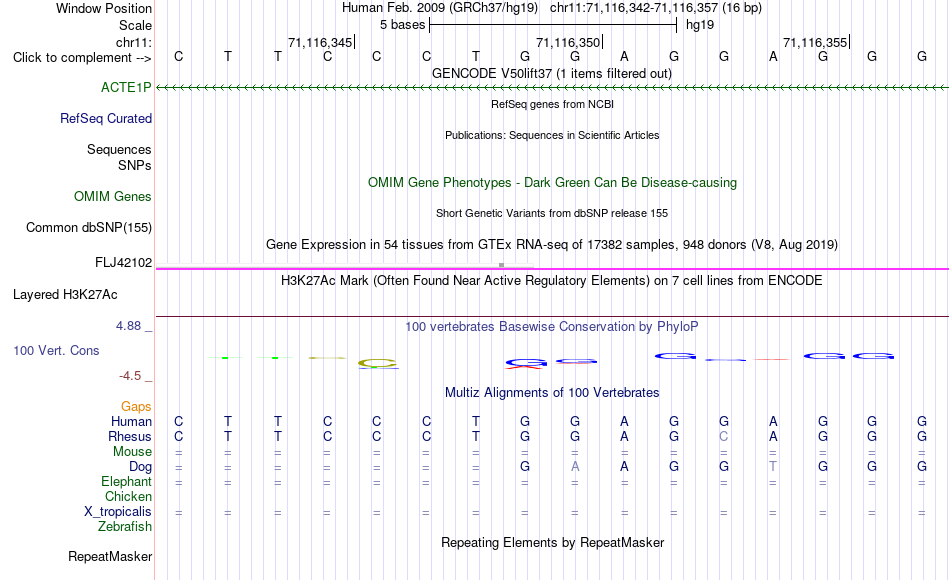Open the 'RefSeq genes from NCBI' title

click(552, 104)
